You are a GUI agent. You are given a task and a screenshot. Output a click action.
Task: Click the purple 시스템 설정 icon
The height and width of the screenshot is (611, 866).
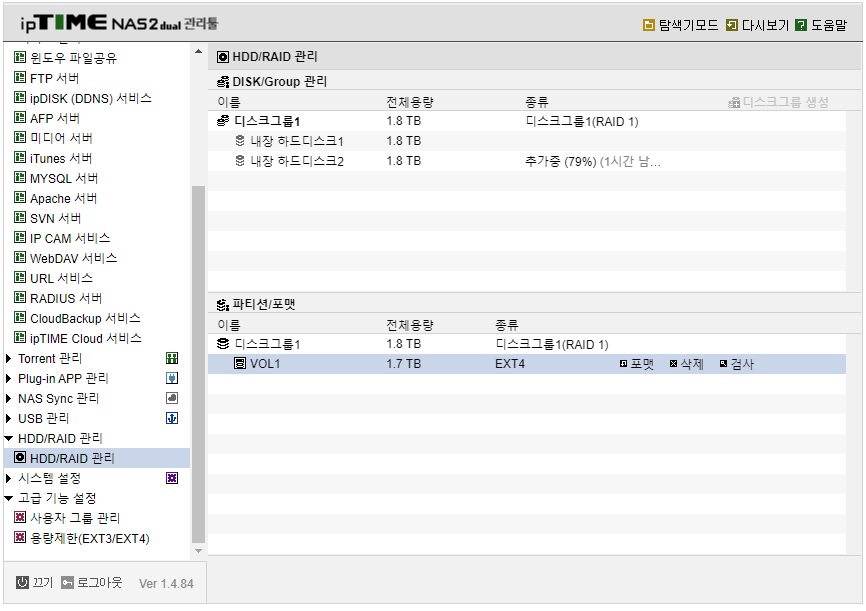[172, 478]
